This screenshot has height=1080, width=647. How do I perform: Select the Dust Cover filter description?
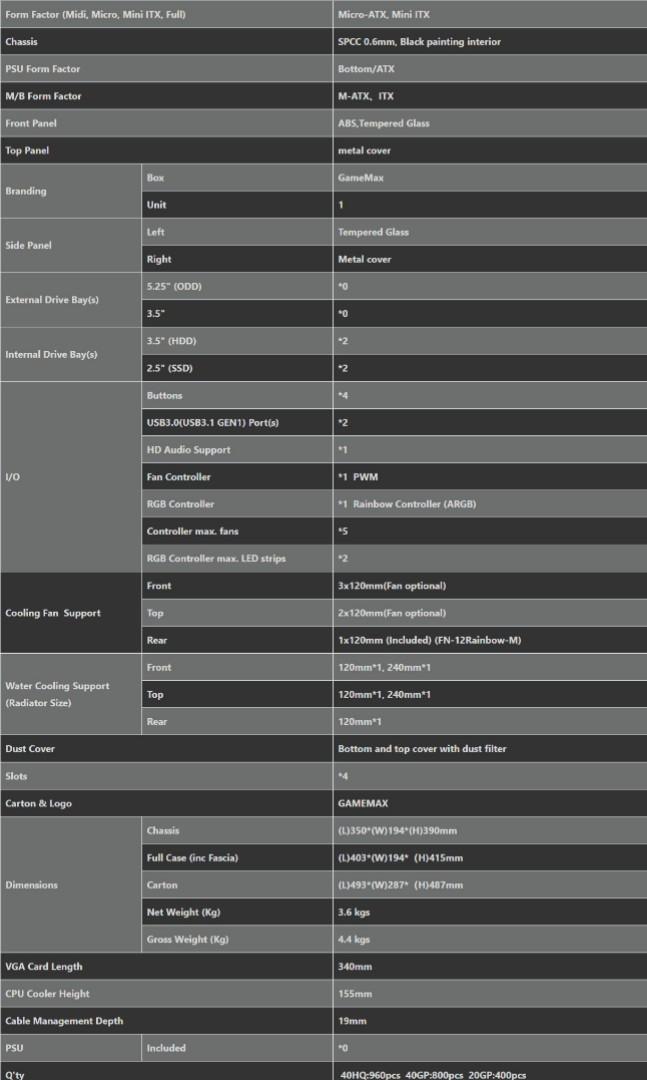pyautogui.click(x=422, y=749)
